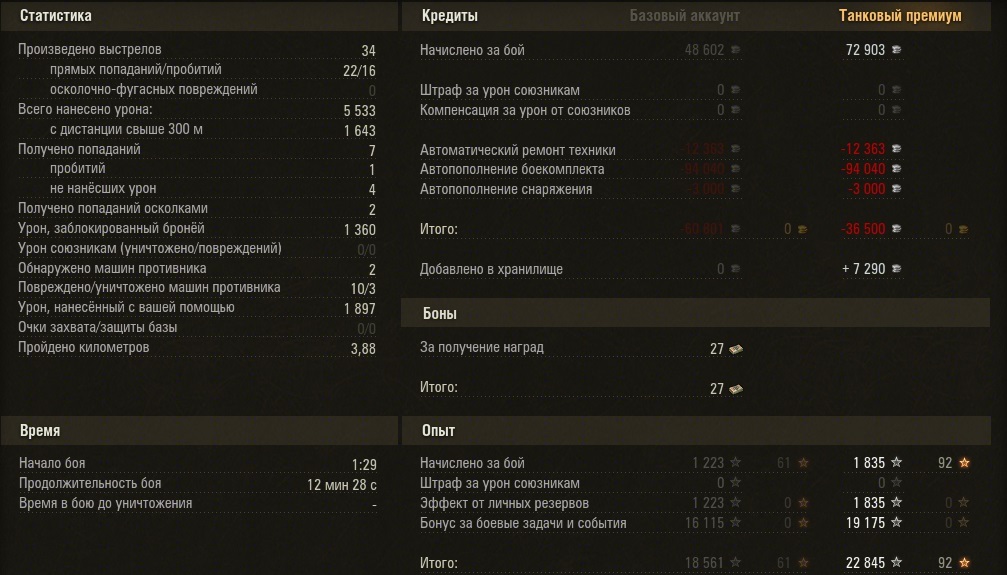Click credits icon beside +7 290 storage value
1007x575 pixels.
(896, 269)
